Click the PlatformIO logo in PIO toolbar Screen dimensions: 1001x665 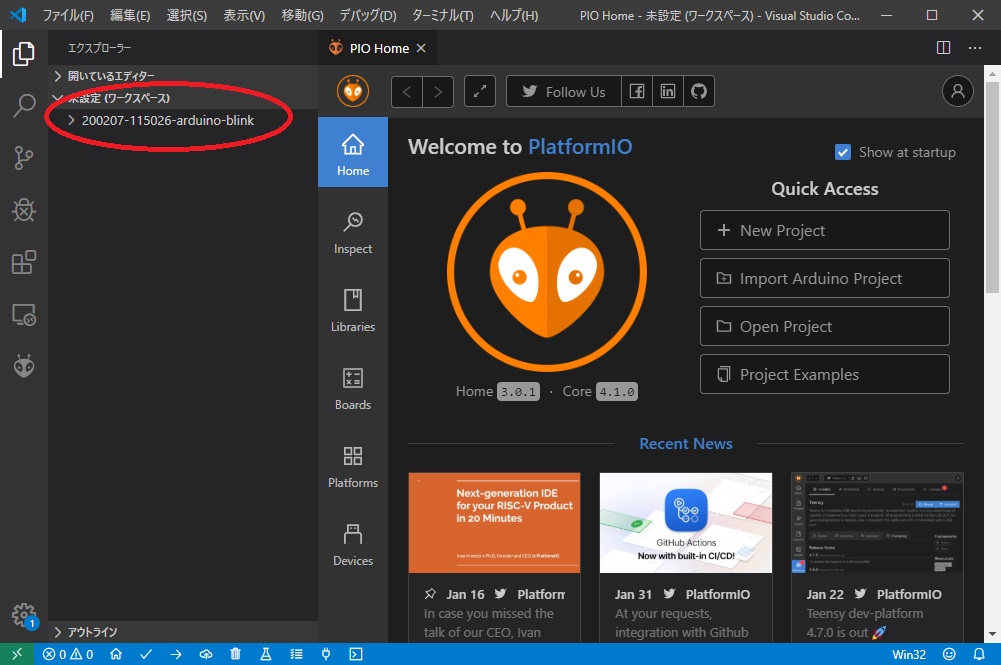353,91
